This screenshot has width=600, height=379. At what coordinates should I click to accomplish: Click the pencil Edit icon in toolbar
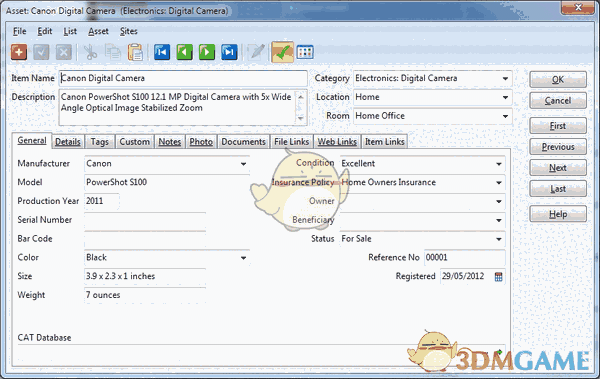click(256, 52)
